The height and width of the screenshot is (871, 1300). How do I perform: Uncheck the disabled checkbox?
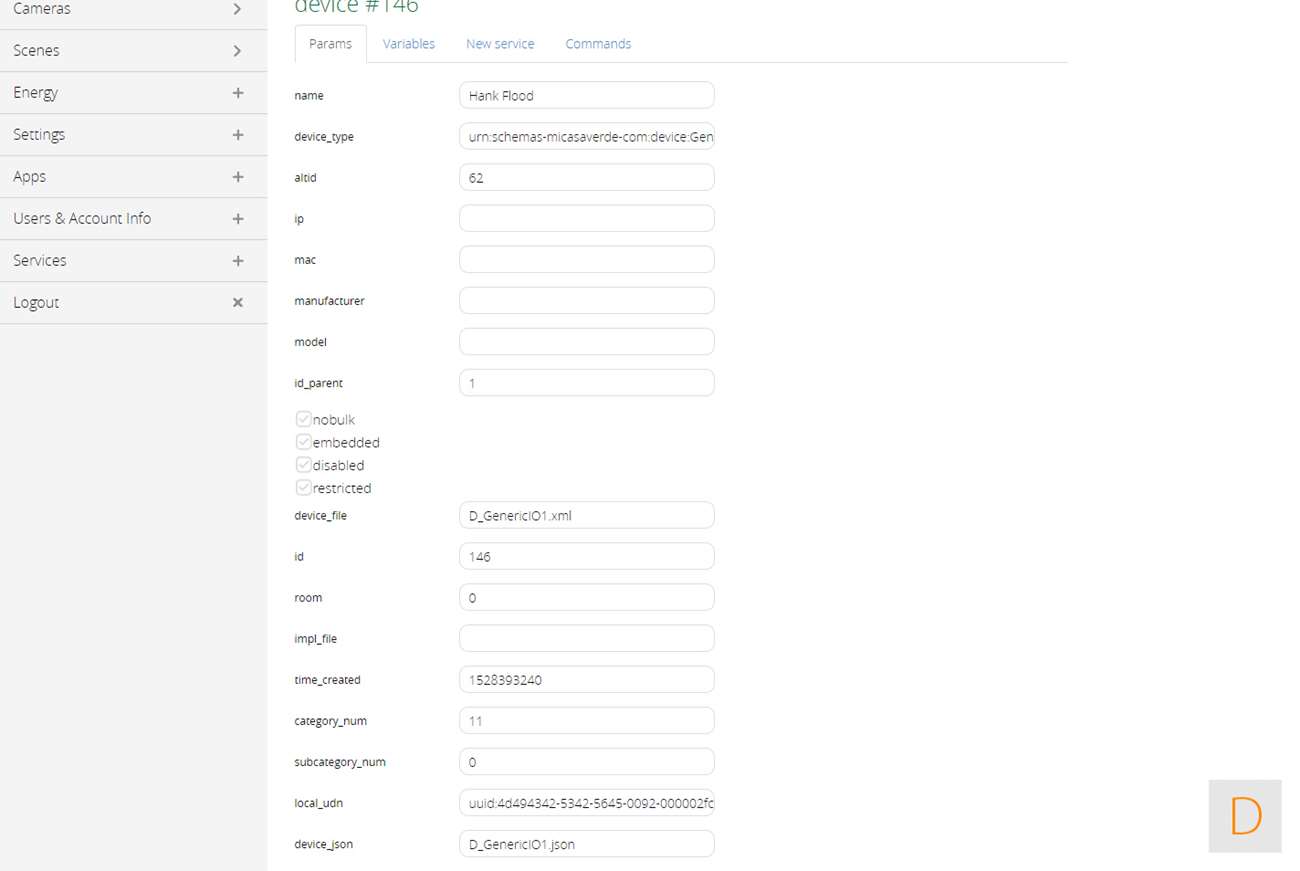tap(303, 465)
